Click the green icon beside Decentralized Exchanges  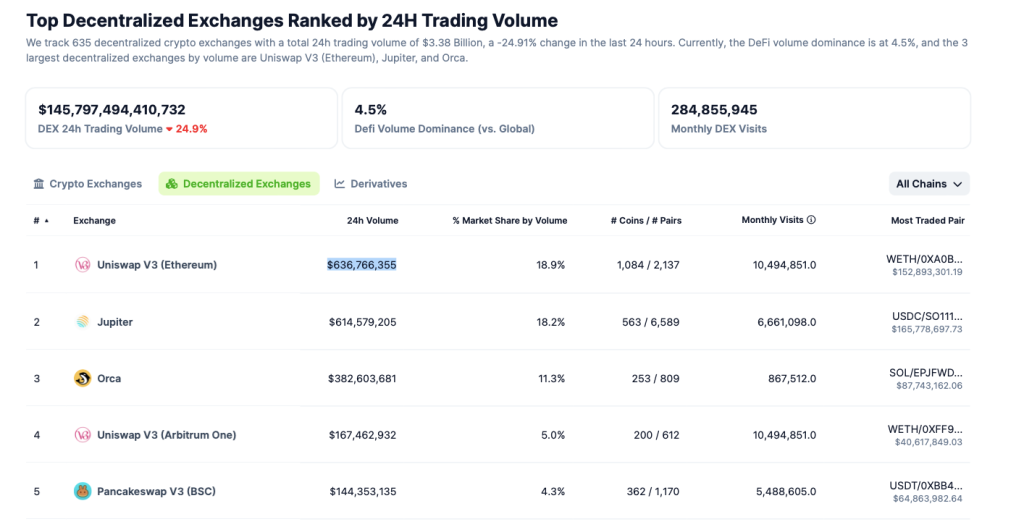172,184
